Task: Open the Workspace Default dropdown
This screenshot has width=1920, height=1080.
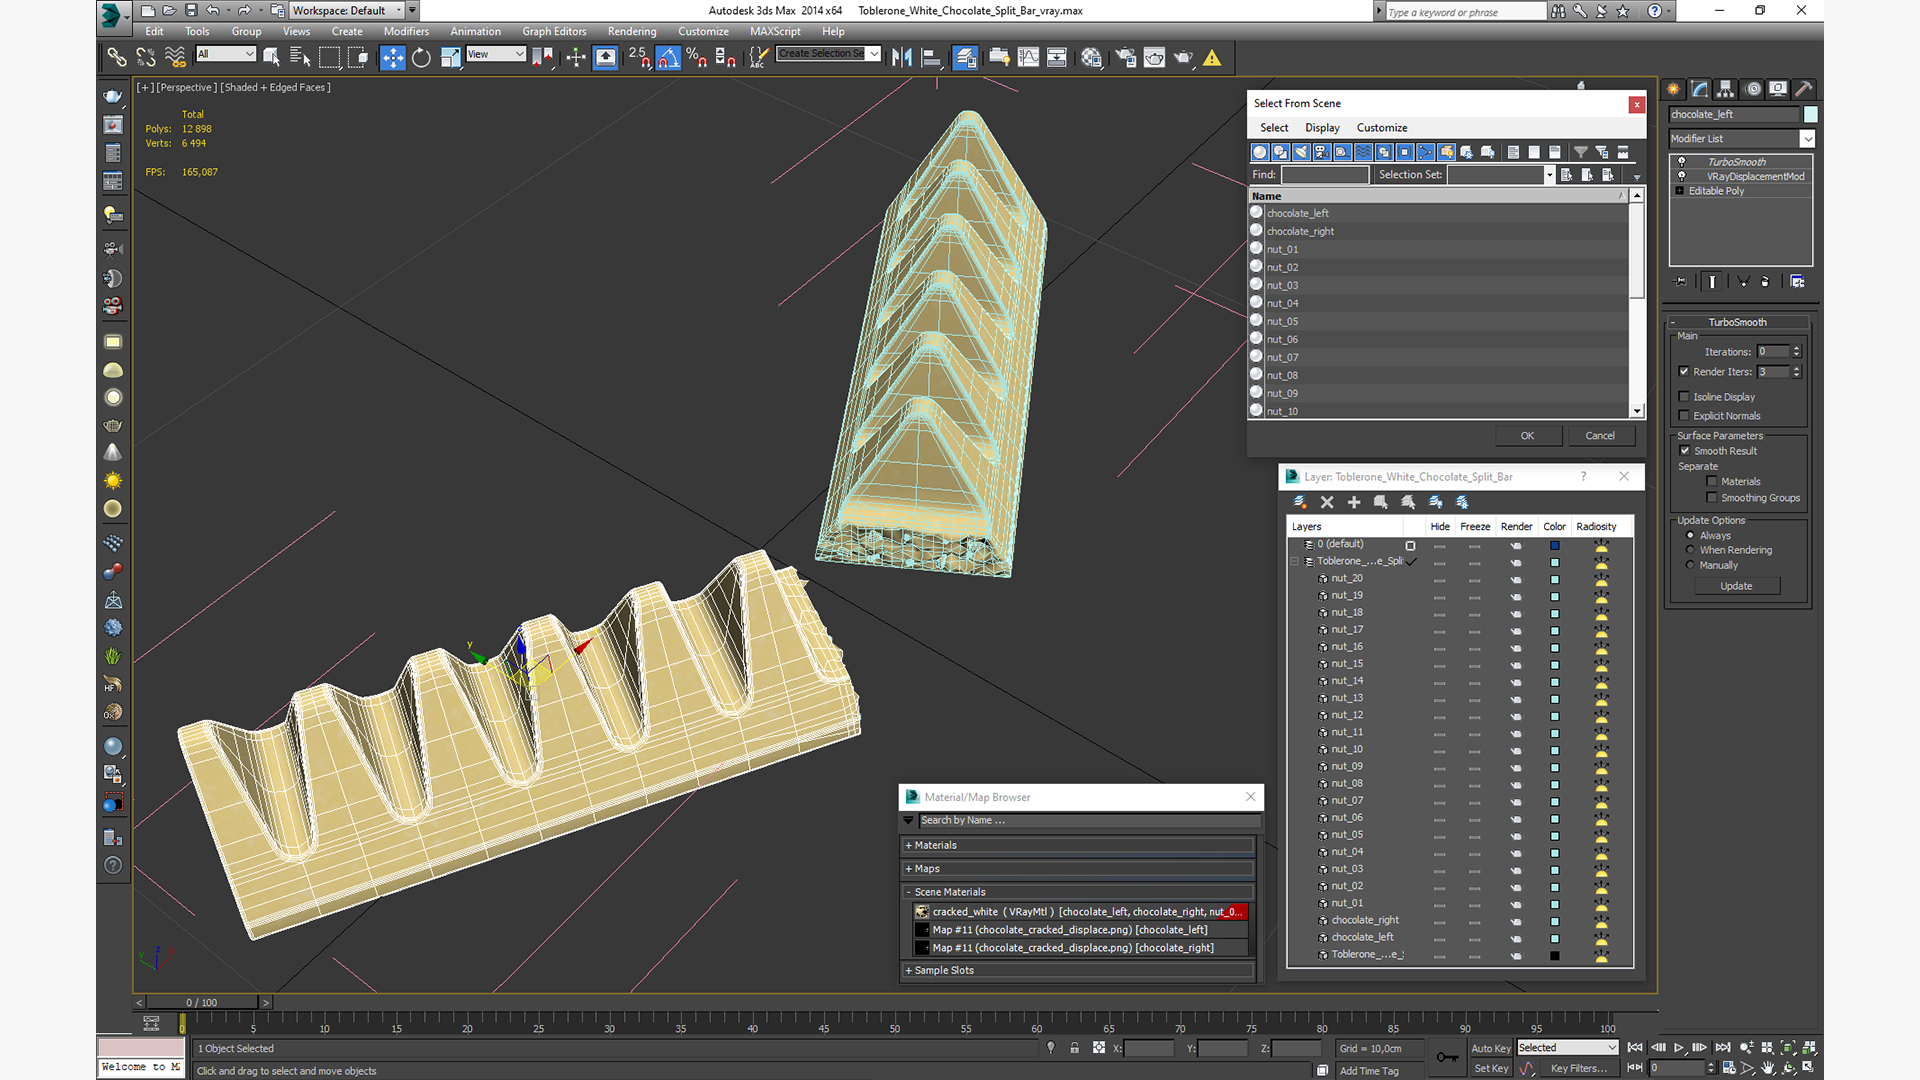Action: coord(346,11)
